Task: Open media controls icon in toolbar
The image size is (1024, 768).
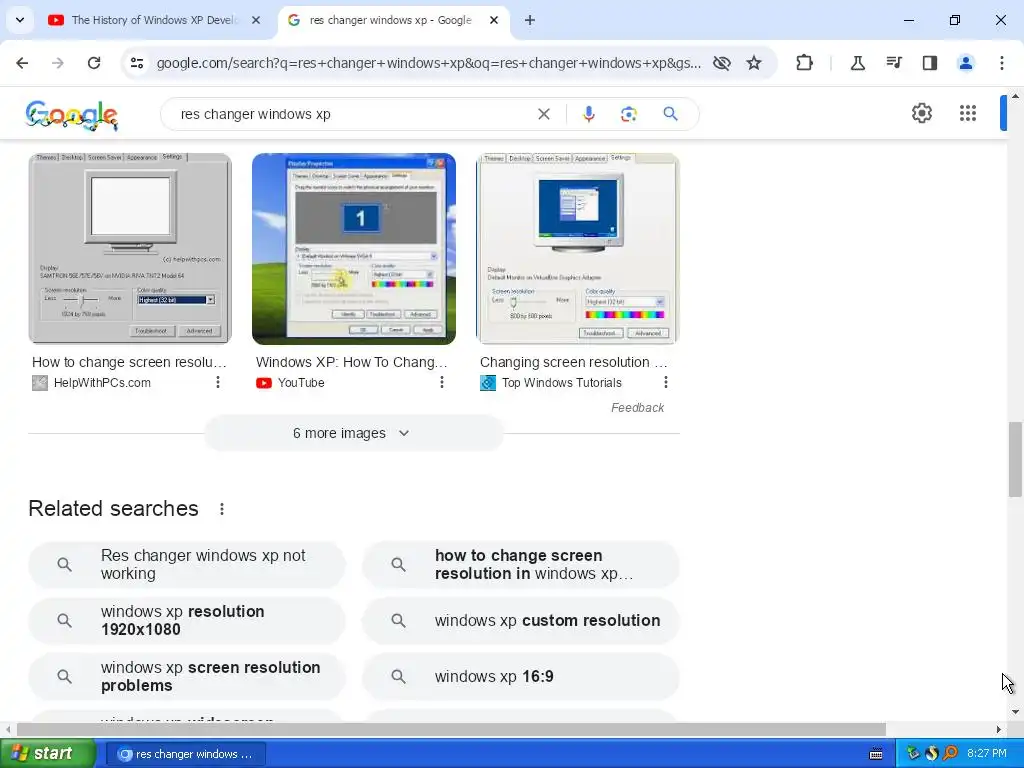Action: [894, 63]
